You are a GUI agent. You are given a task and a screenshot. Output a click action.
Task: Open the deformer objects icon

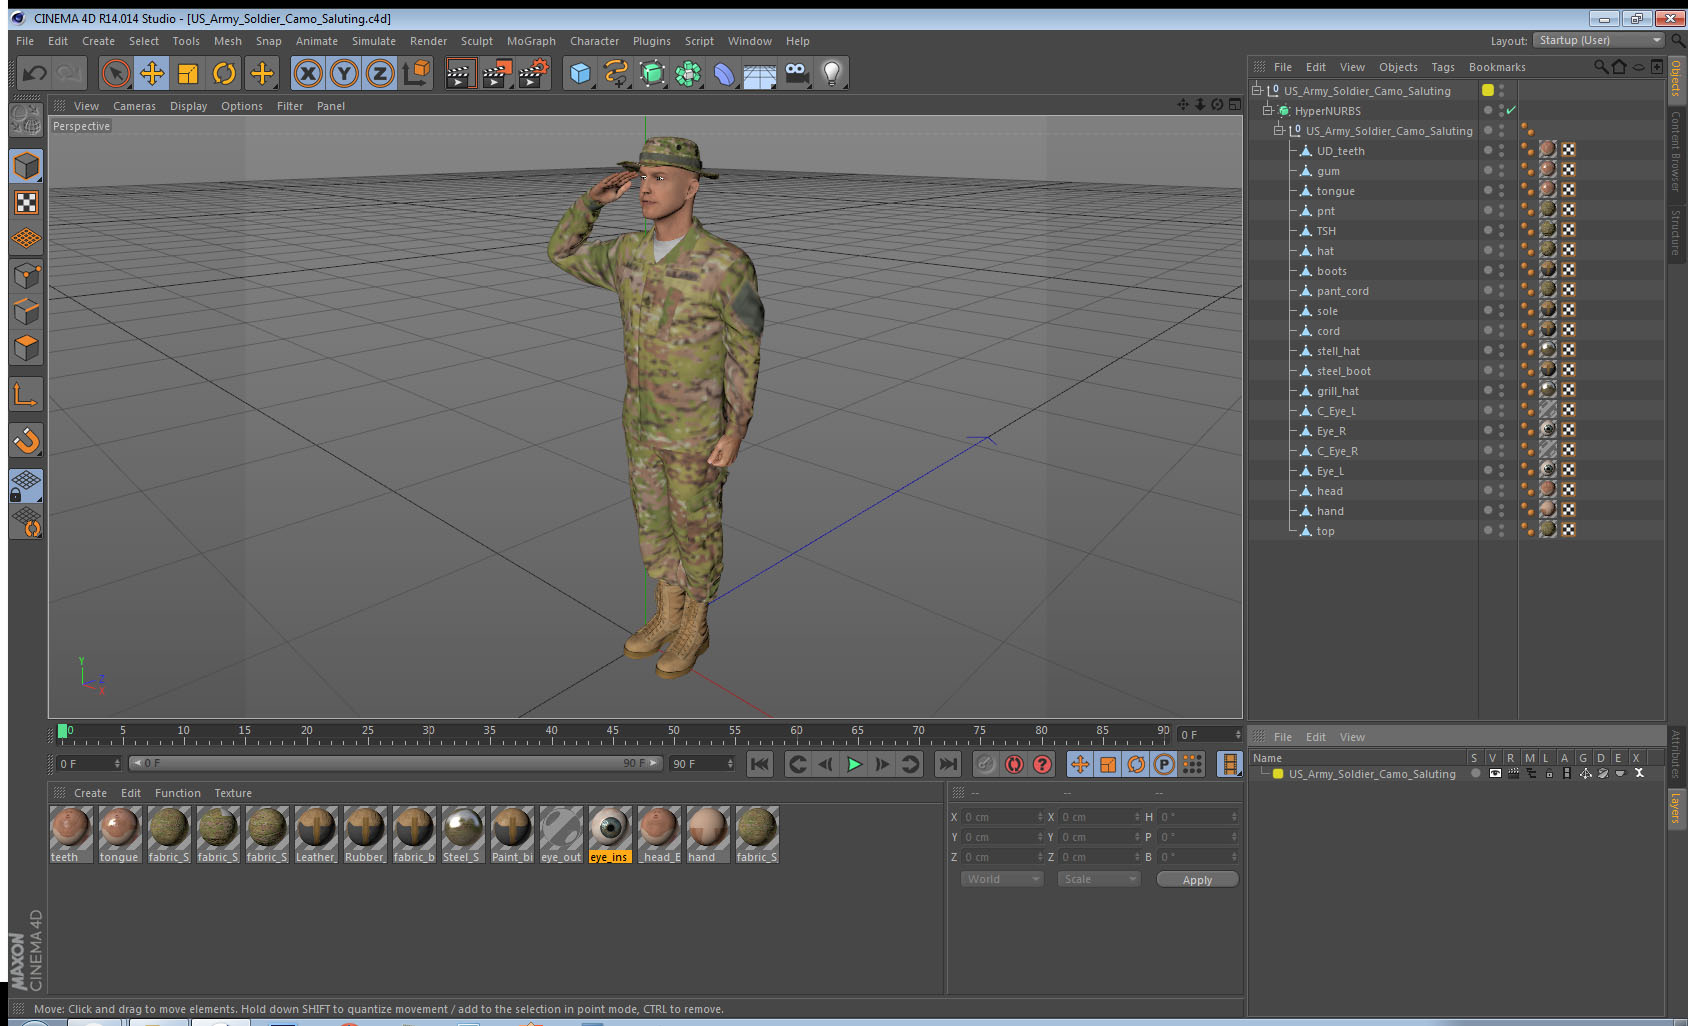coord(724,73)
